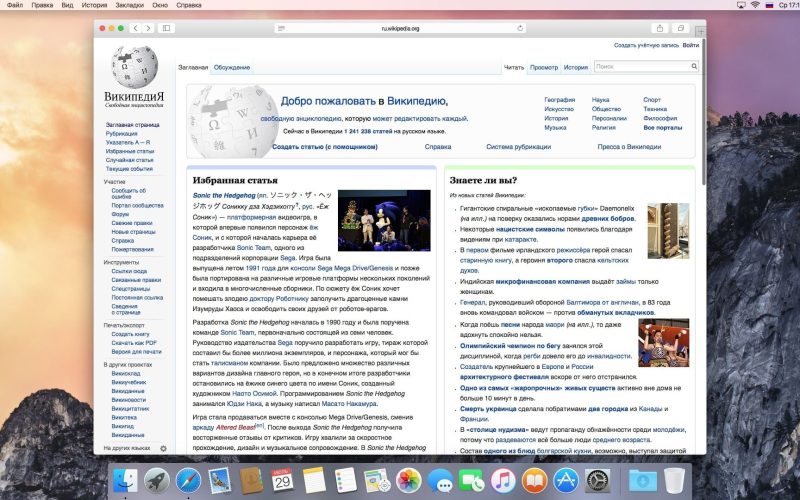Toggle Safari sidebar button

pos(166,28)
